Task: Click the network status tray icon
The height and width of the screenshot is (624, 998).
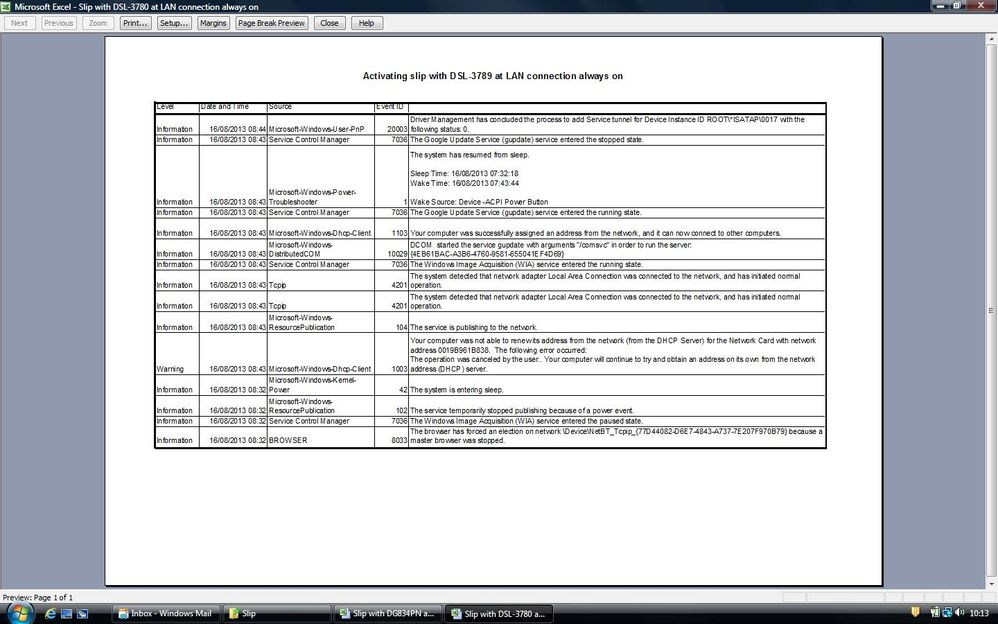Action: 948,613
